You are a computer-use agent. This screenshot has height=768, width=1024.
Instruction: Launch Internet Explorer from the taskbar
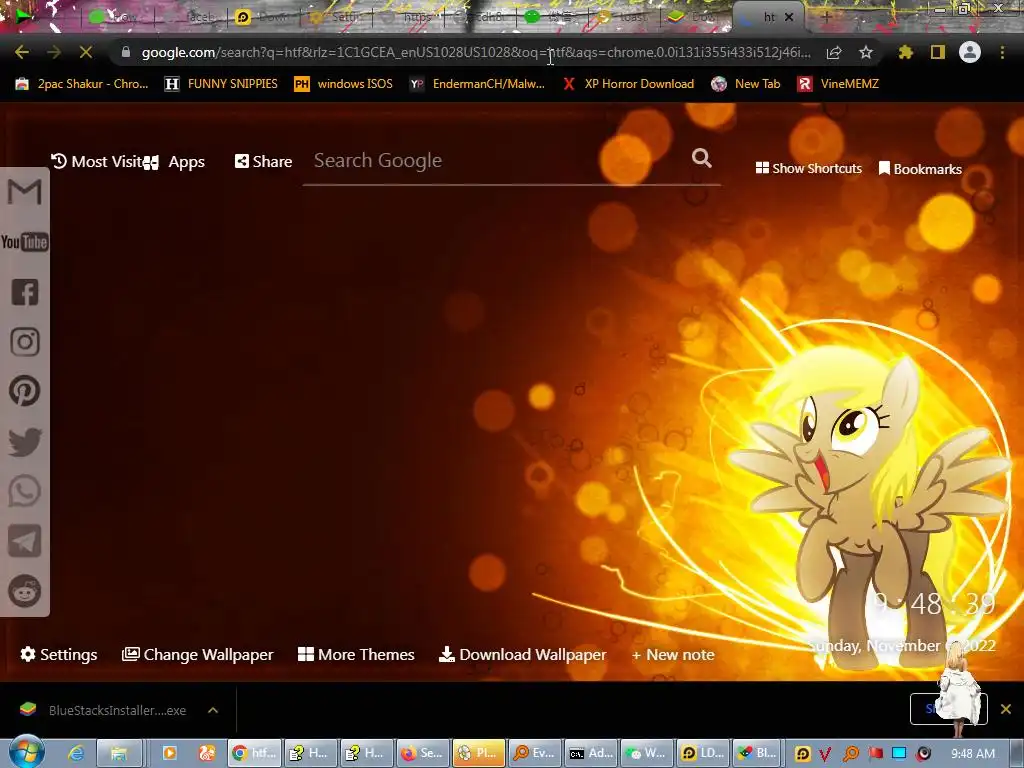click(76, 753)
